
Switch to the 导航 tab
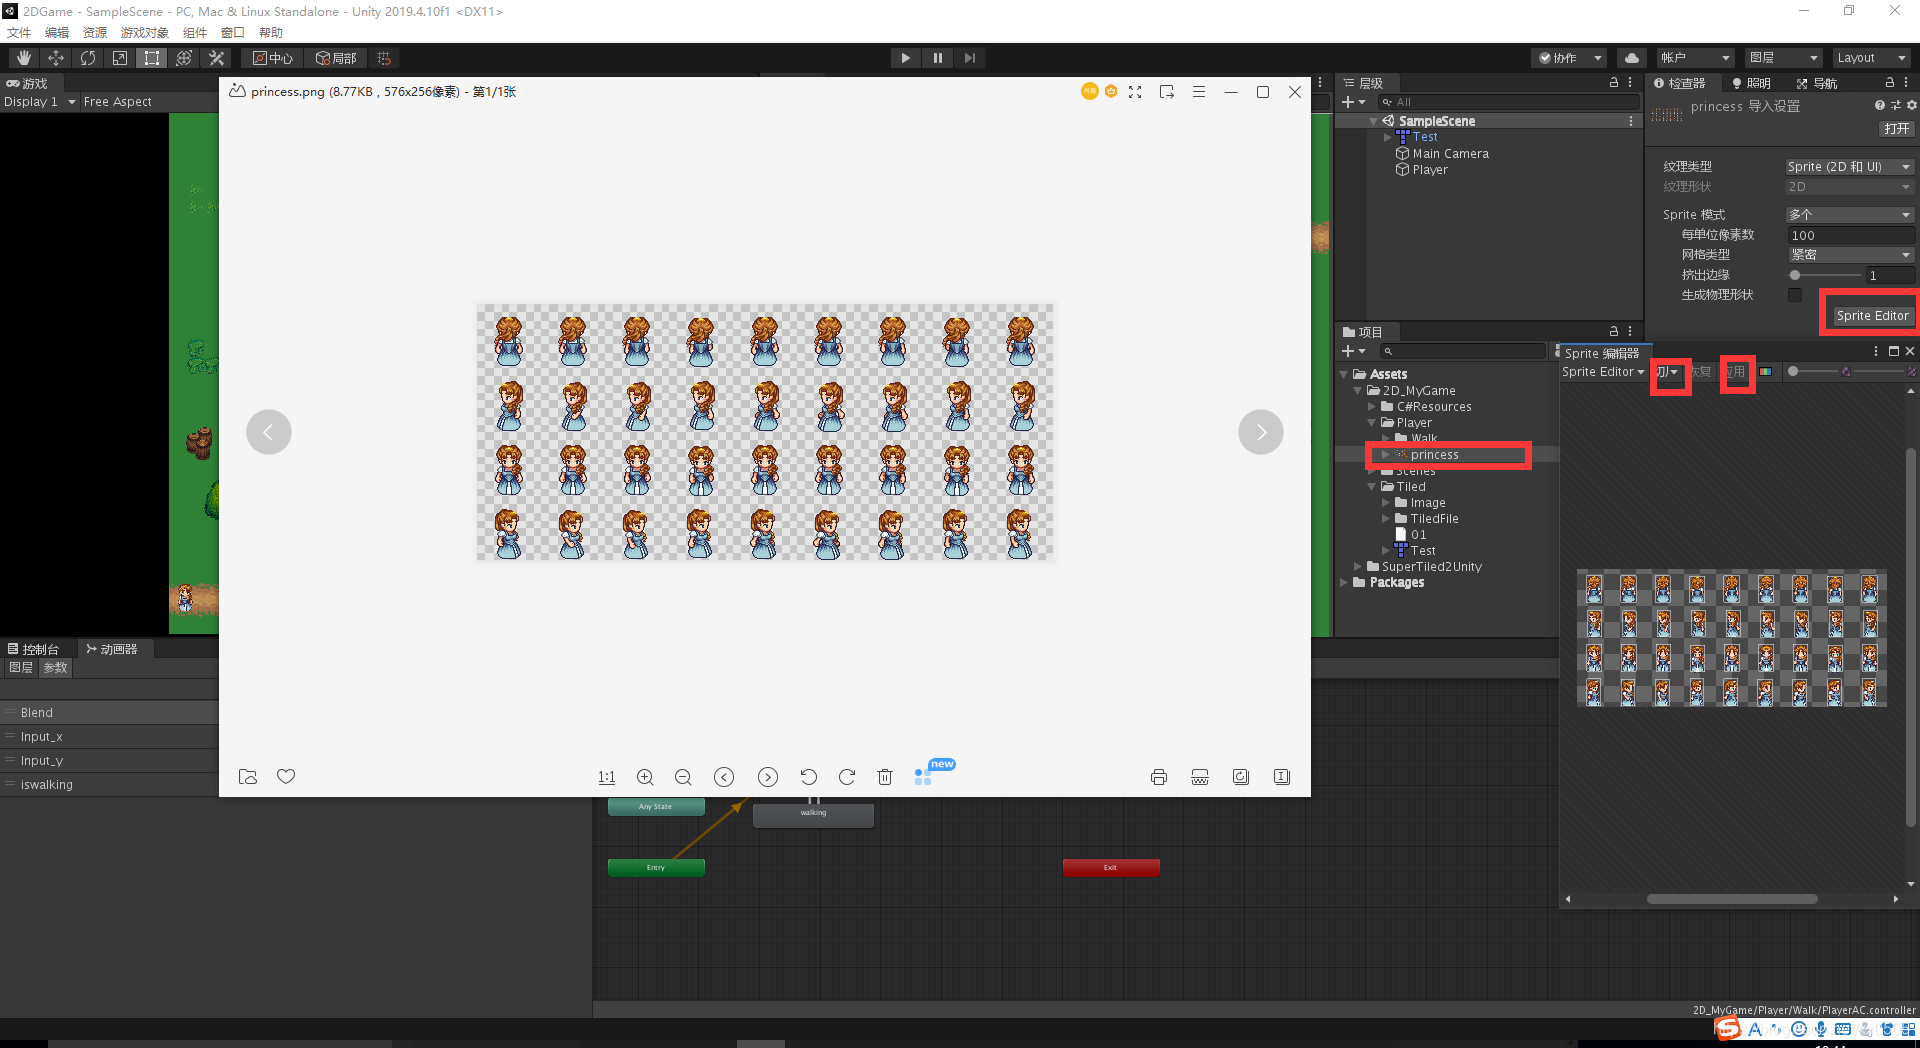(1818, 83)
